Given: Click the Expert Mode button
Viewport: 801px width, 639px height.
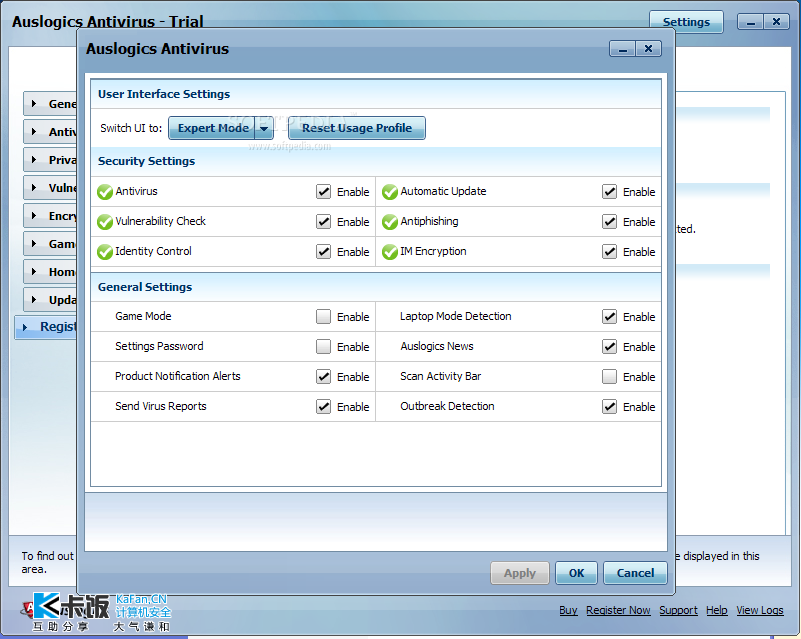Looking at the screenshot, I should 212,128.
